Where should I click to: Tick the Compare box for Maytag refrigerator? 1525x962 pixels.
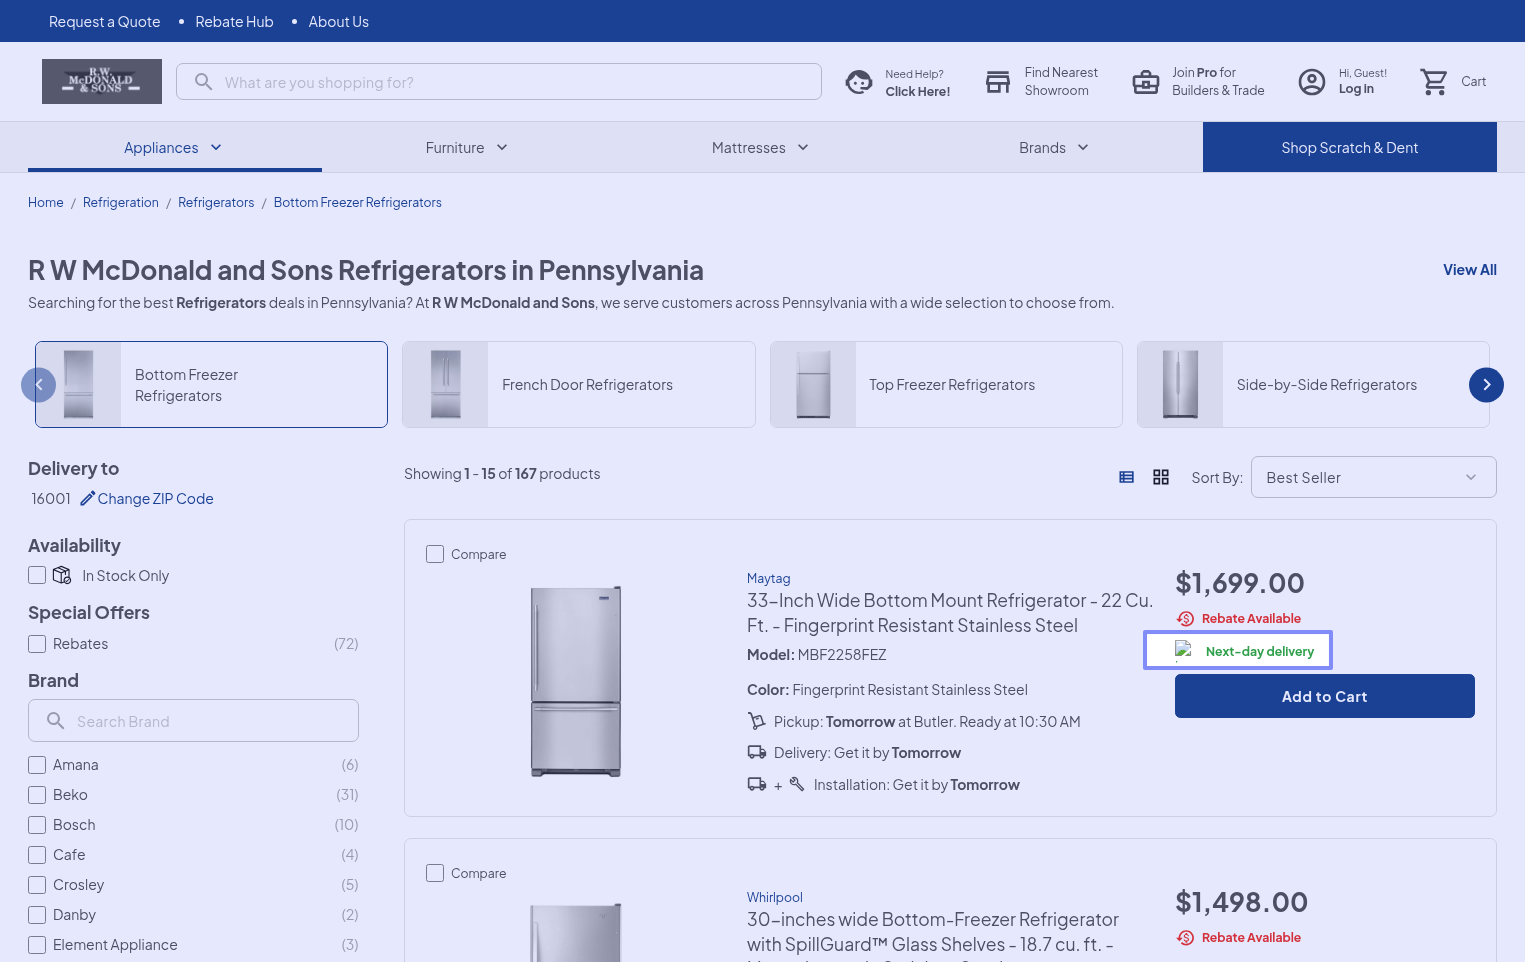(x=435, y=554)
